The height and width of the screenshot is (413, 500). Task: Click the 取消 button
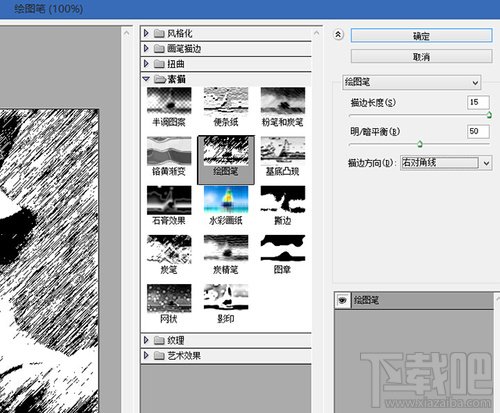[421, 56]
